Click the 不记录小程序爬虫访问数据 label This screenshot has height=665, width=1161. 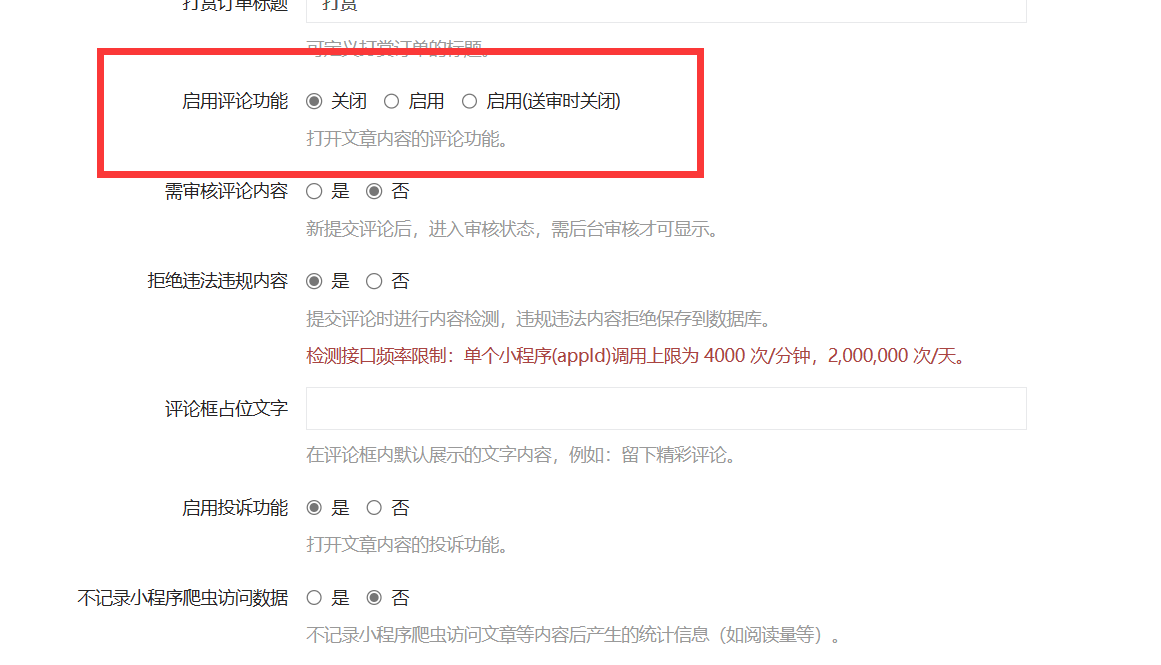pyautogui.click(x=182, y=598)
